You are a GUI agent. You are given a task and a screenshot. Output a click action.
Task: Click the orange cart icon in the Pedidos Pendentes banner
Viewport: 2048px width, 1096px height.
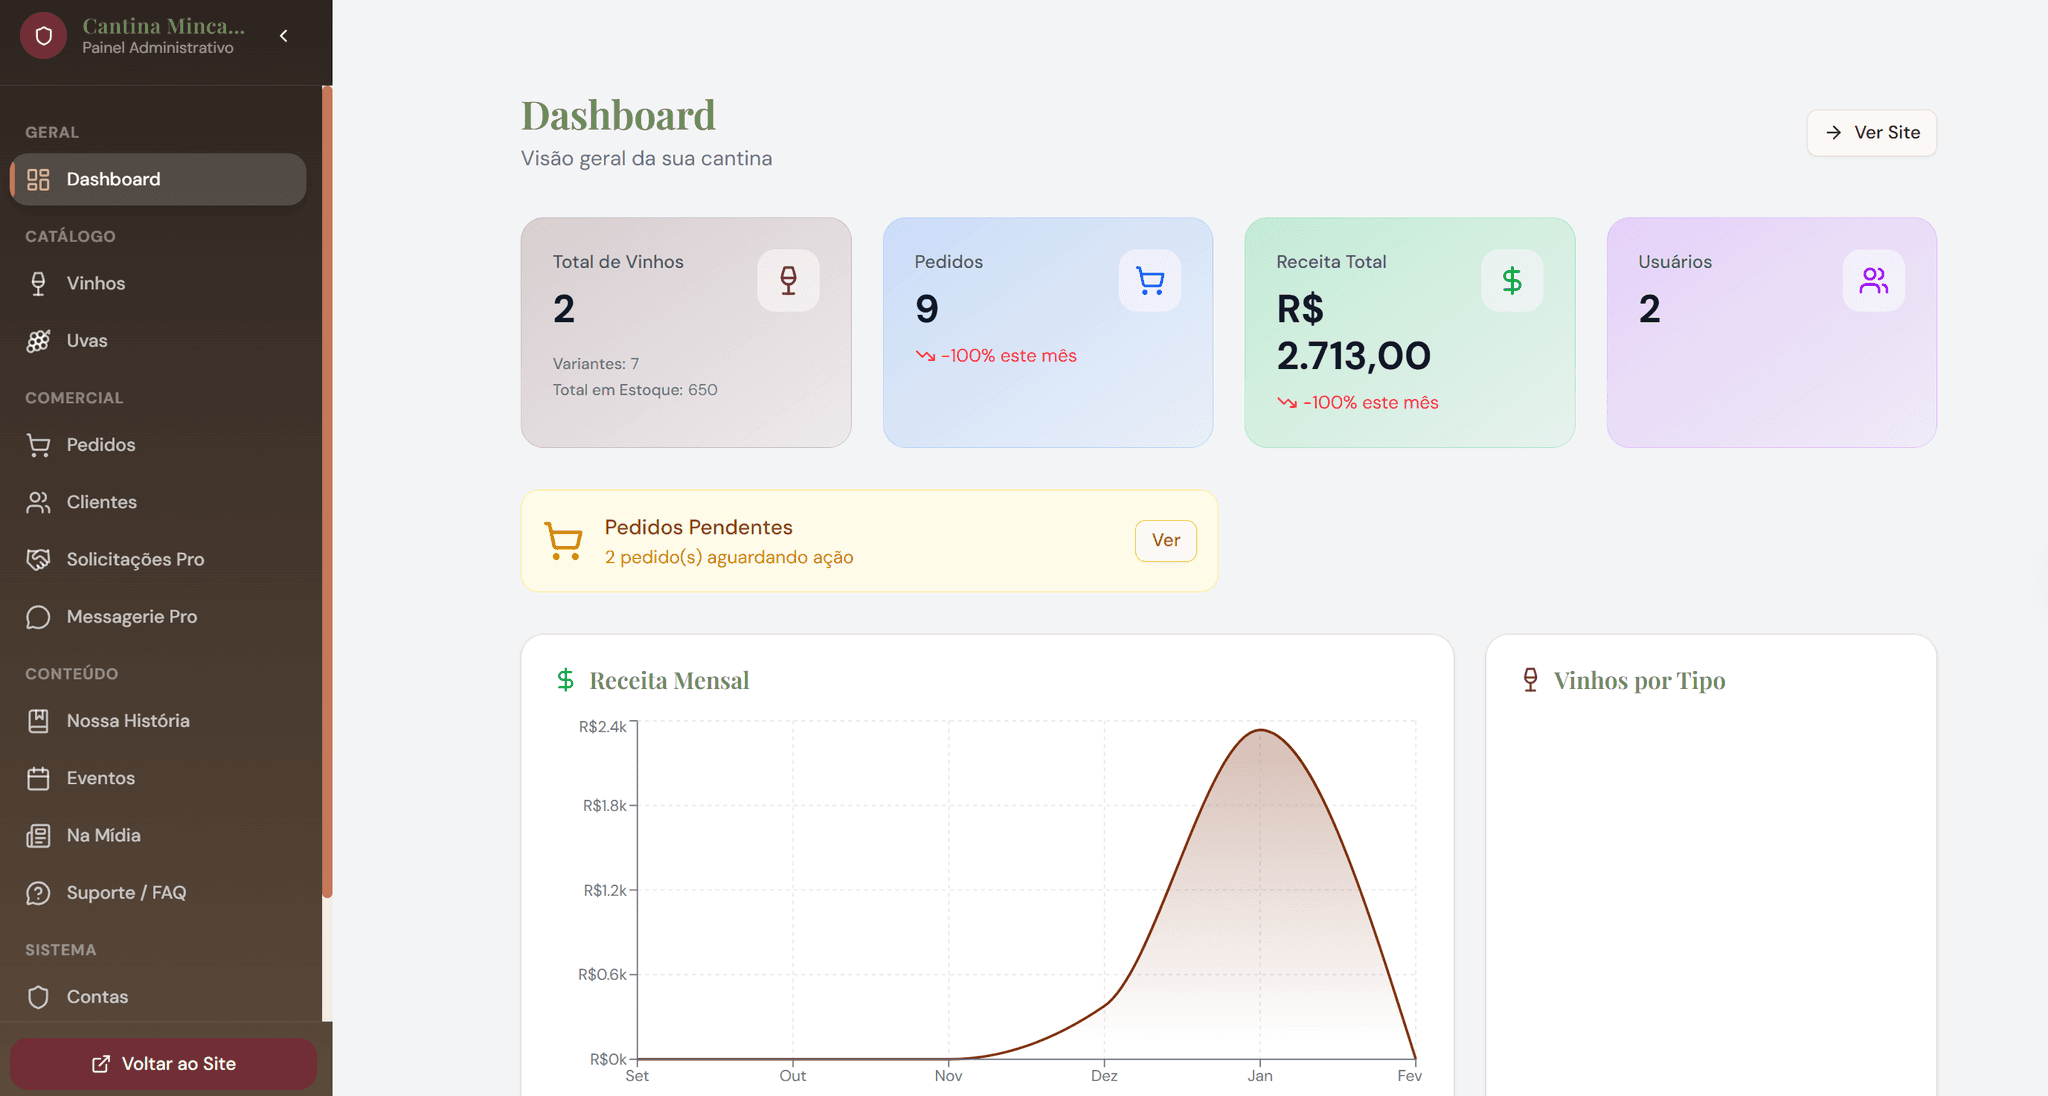pos(563,541)
